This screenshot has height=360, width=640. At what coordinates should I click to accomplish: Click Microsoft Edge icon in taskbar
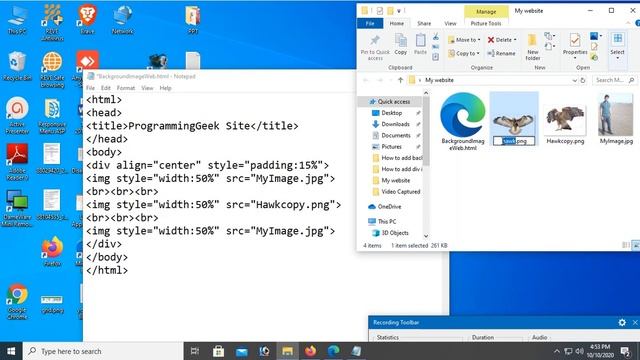pos(333,351)
